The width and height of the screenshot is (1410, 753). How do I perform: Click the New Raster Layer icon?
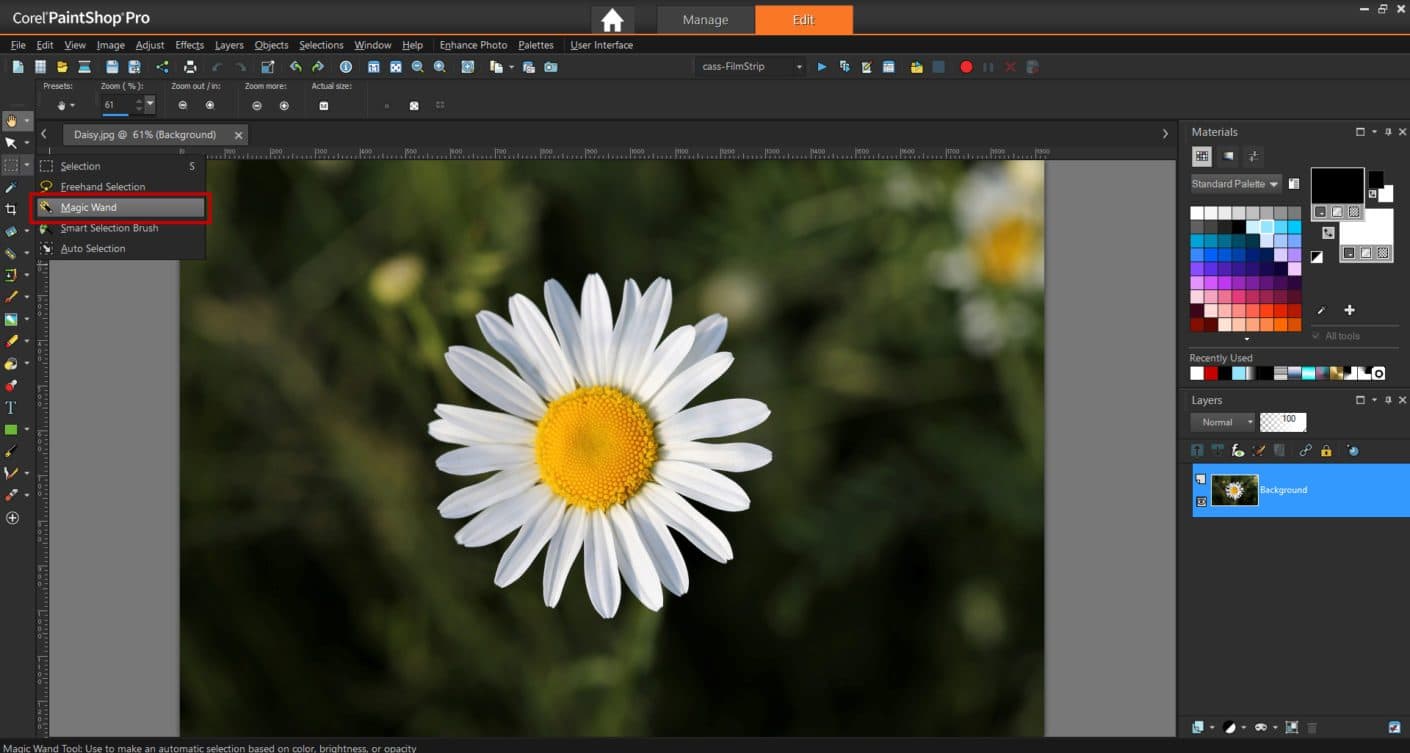pos(1198,727)
